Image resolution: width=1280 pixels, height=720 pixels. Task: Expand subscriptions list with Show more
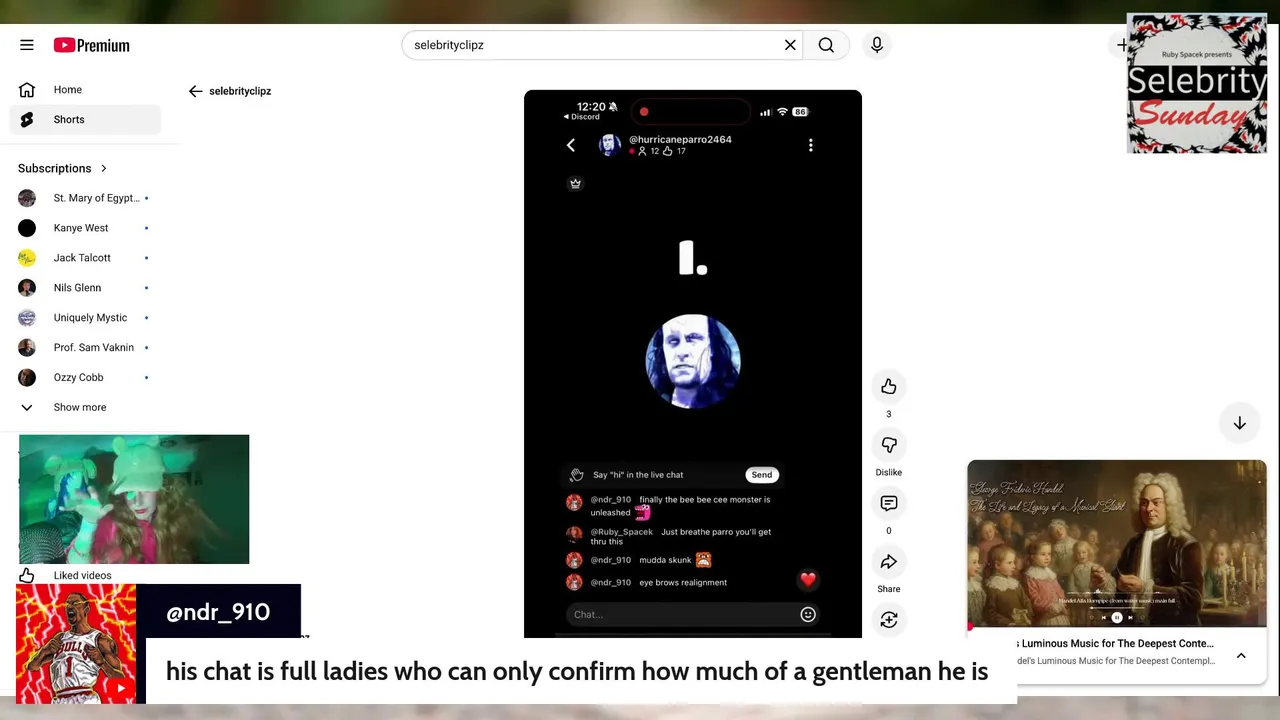80,408
